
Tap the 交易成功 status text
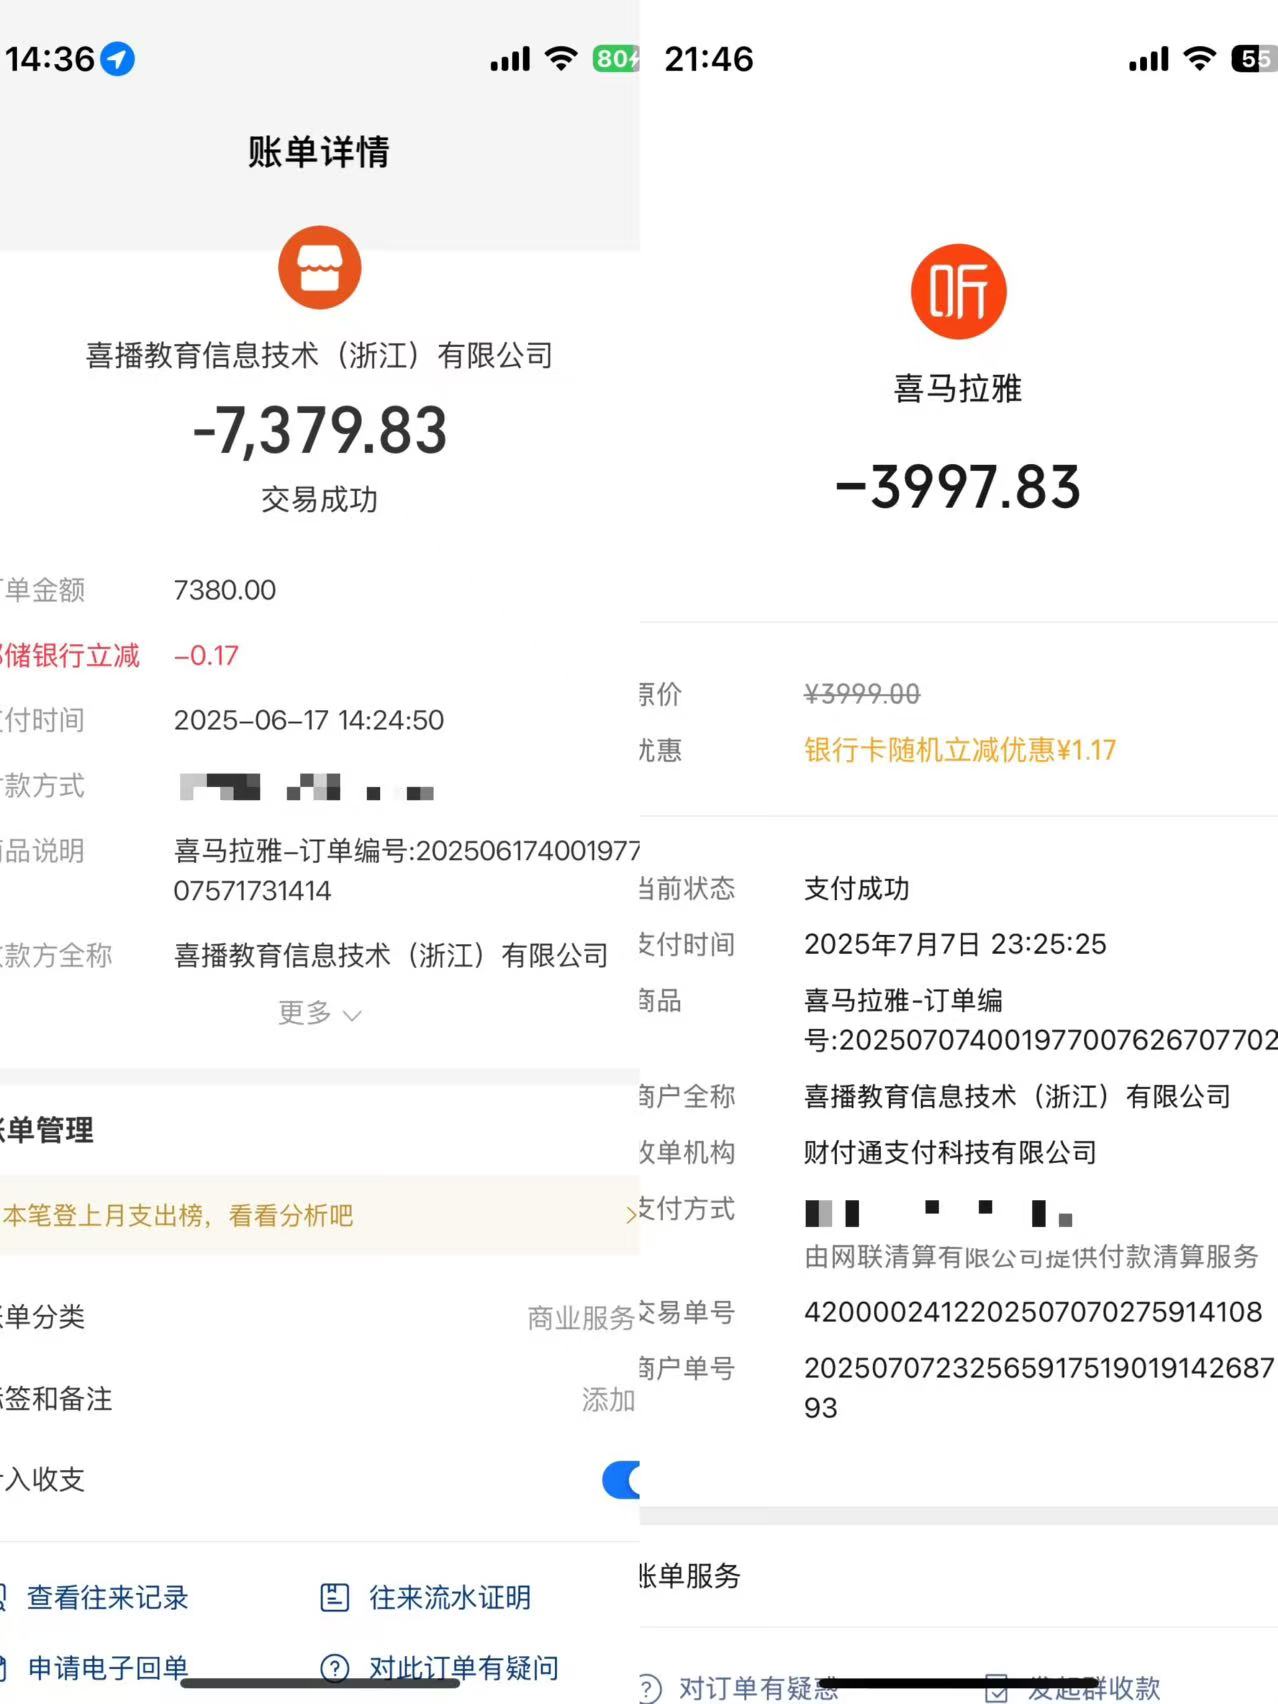point(319,499)
